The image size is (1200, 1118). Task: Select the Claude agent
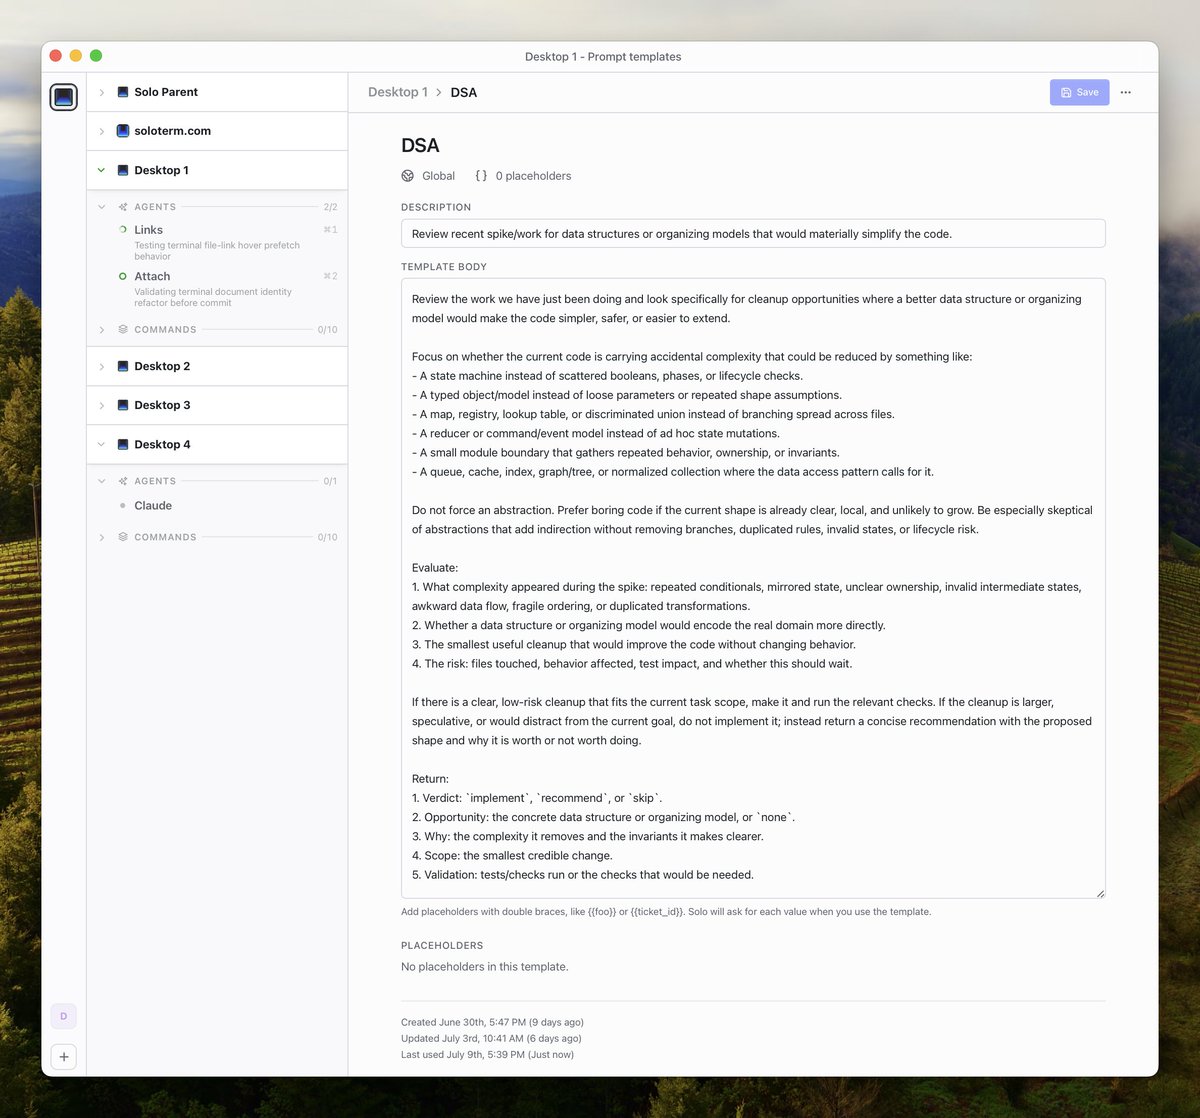click(x=217, y=506)
